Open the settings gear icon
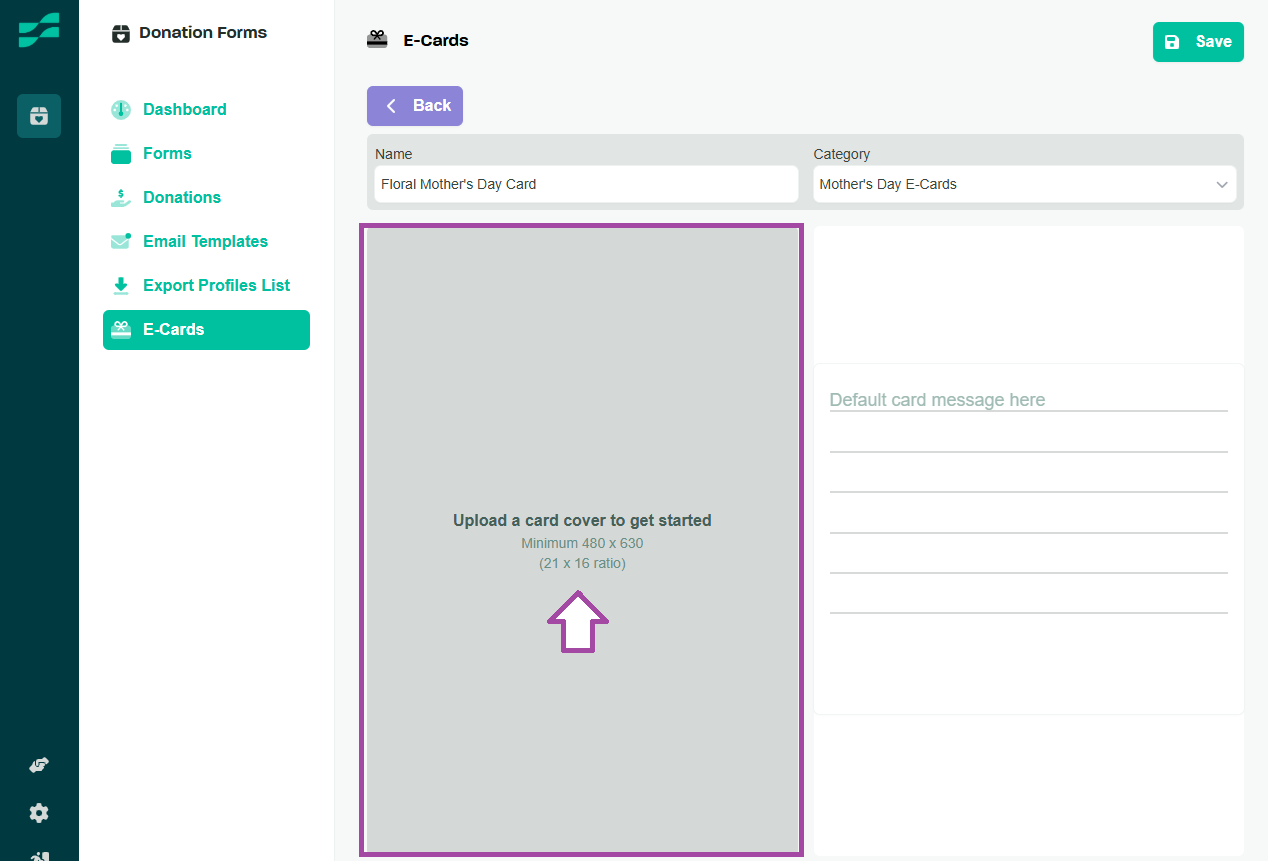This screenshot has height=861, width=1268. pyautogui.click(x=39, y=813)
